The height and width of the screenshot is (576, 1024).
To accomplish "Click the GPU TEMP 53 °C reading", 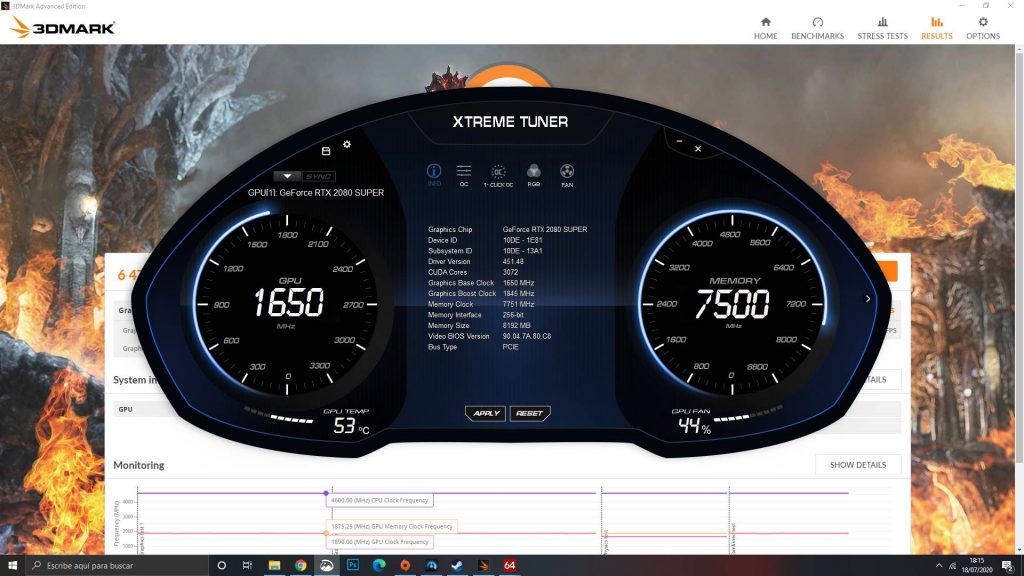I will [x=351, y=426].
